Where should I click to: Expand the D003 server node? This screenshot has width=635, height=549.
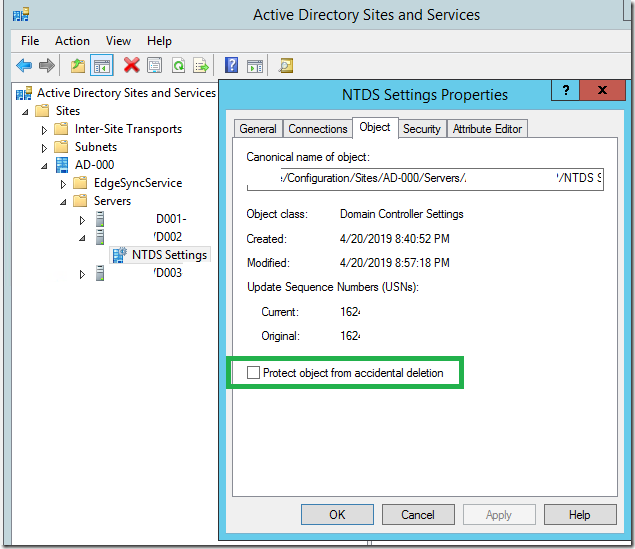(82, 274)
